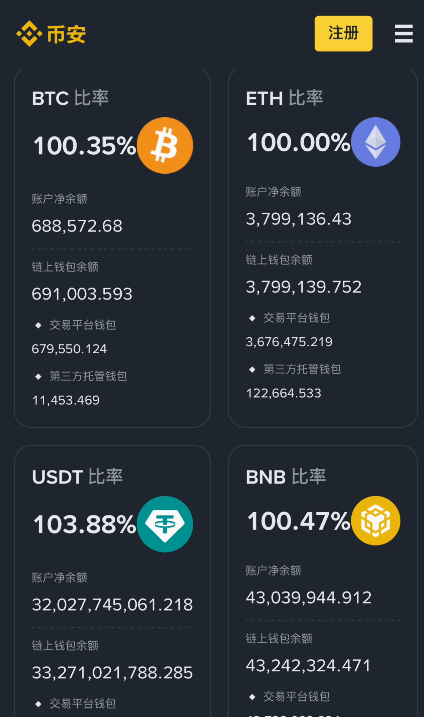
Task: Click the 注册 register button
Action: point(343,33)
